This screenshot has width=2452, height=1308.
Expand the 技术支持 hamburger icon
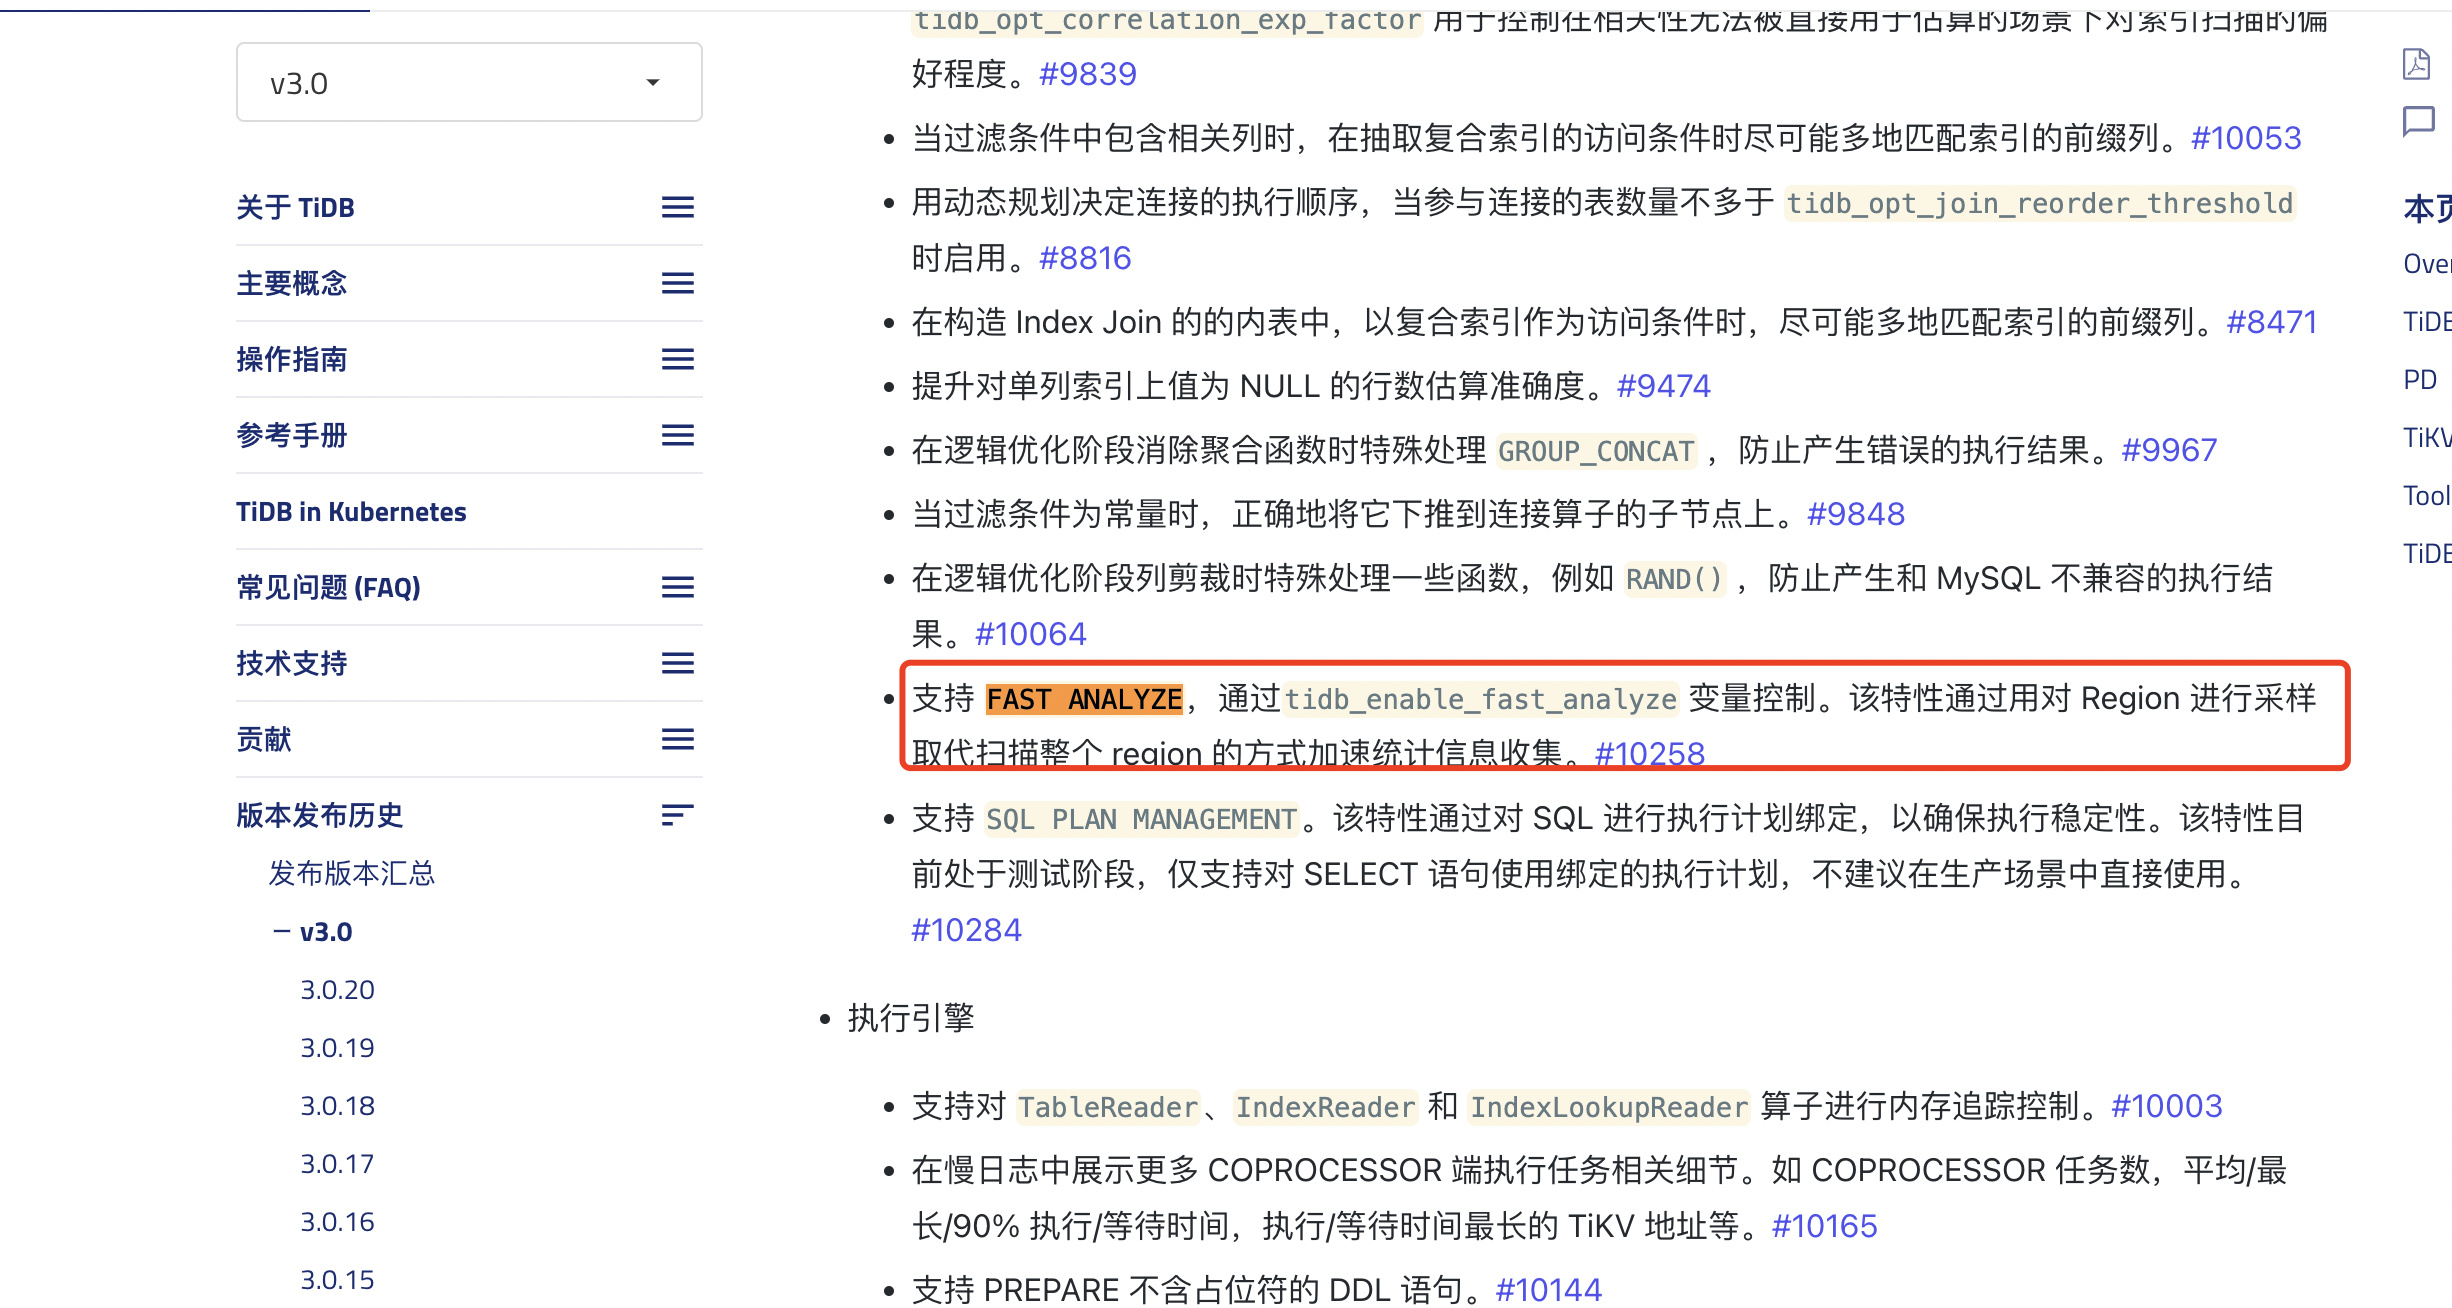(677, 663)
